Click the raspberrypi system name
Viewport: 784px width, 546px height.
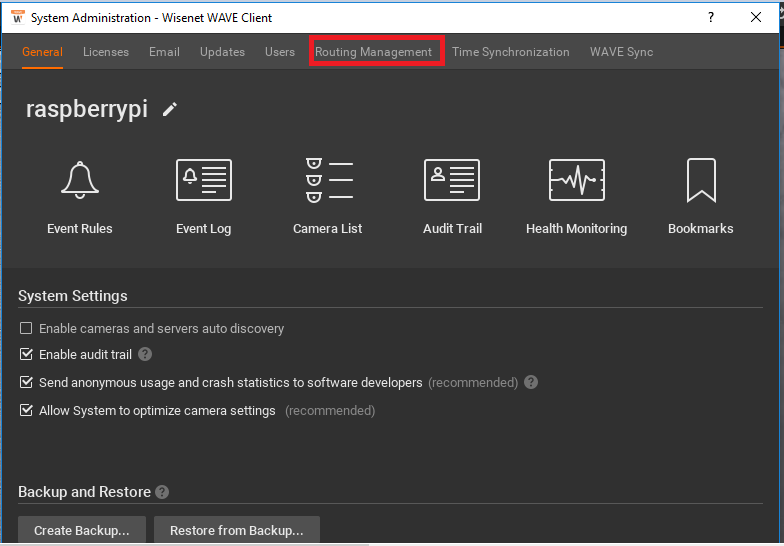[x=87, y=109]
